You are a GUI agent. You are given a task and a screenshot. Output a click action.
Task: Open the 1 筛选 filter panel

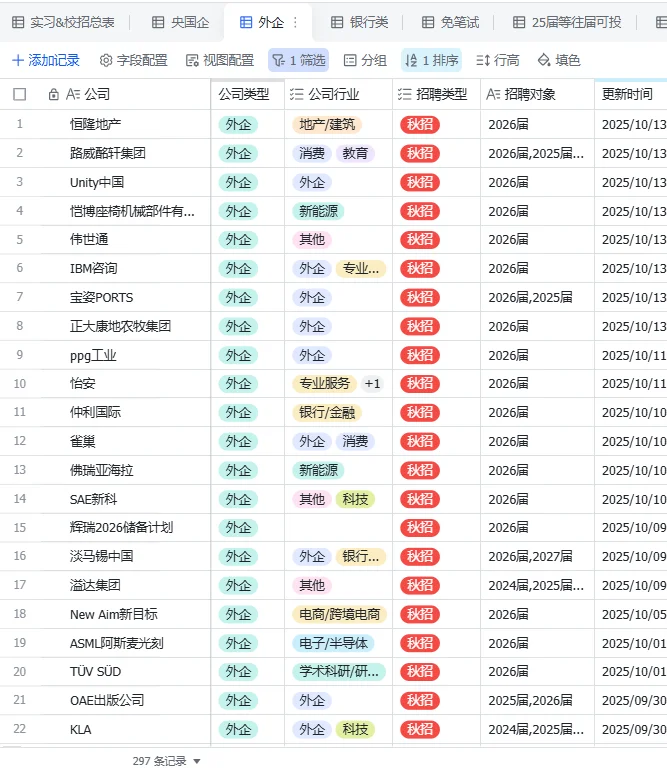pos(298,60)
